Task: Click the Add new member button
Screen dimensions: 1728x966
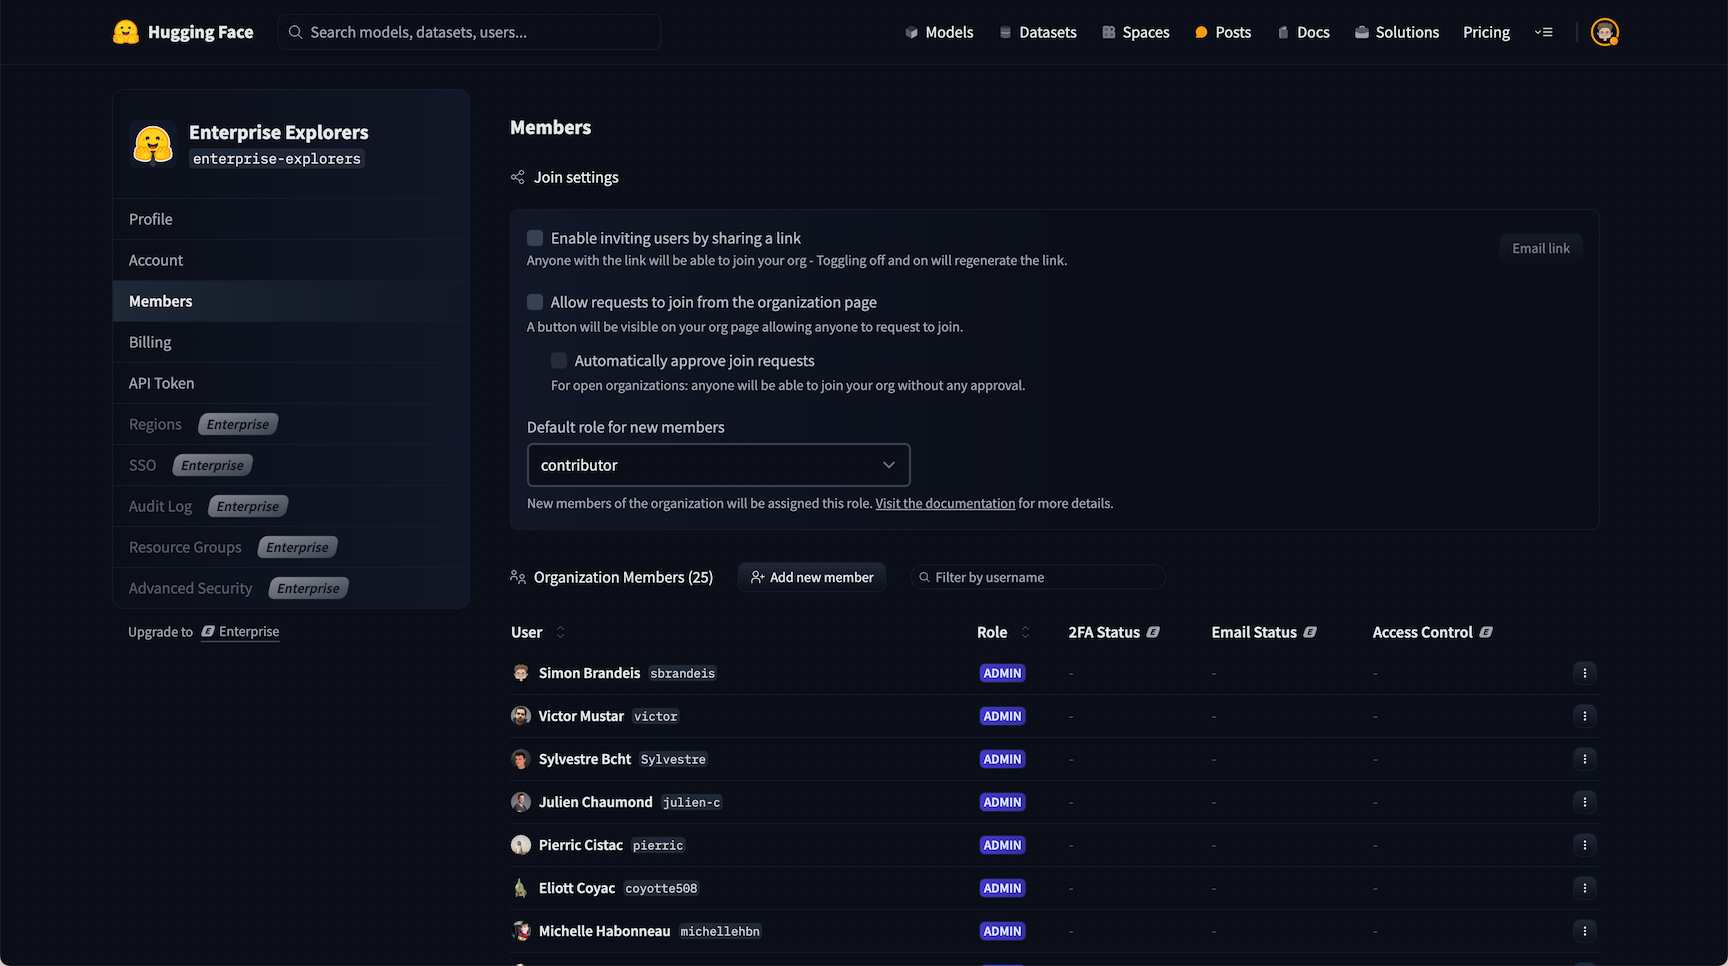Action: tap(811, 577)
